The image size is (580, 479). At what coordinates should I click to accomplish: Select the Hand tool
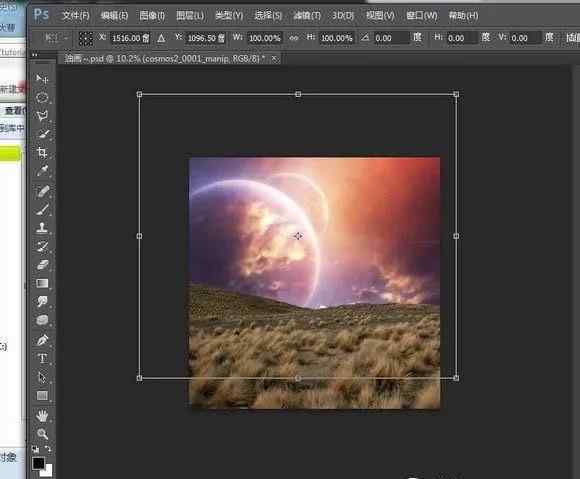(42, 415)
